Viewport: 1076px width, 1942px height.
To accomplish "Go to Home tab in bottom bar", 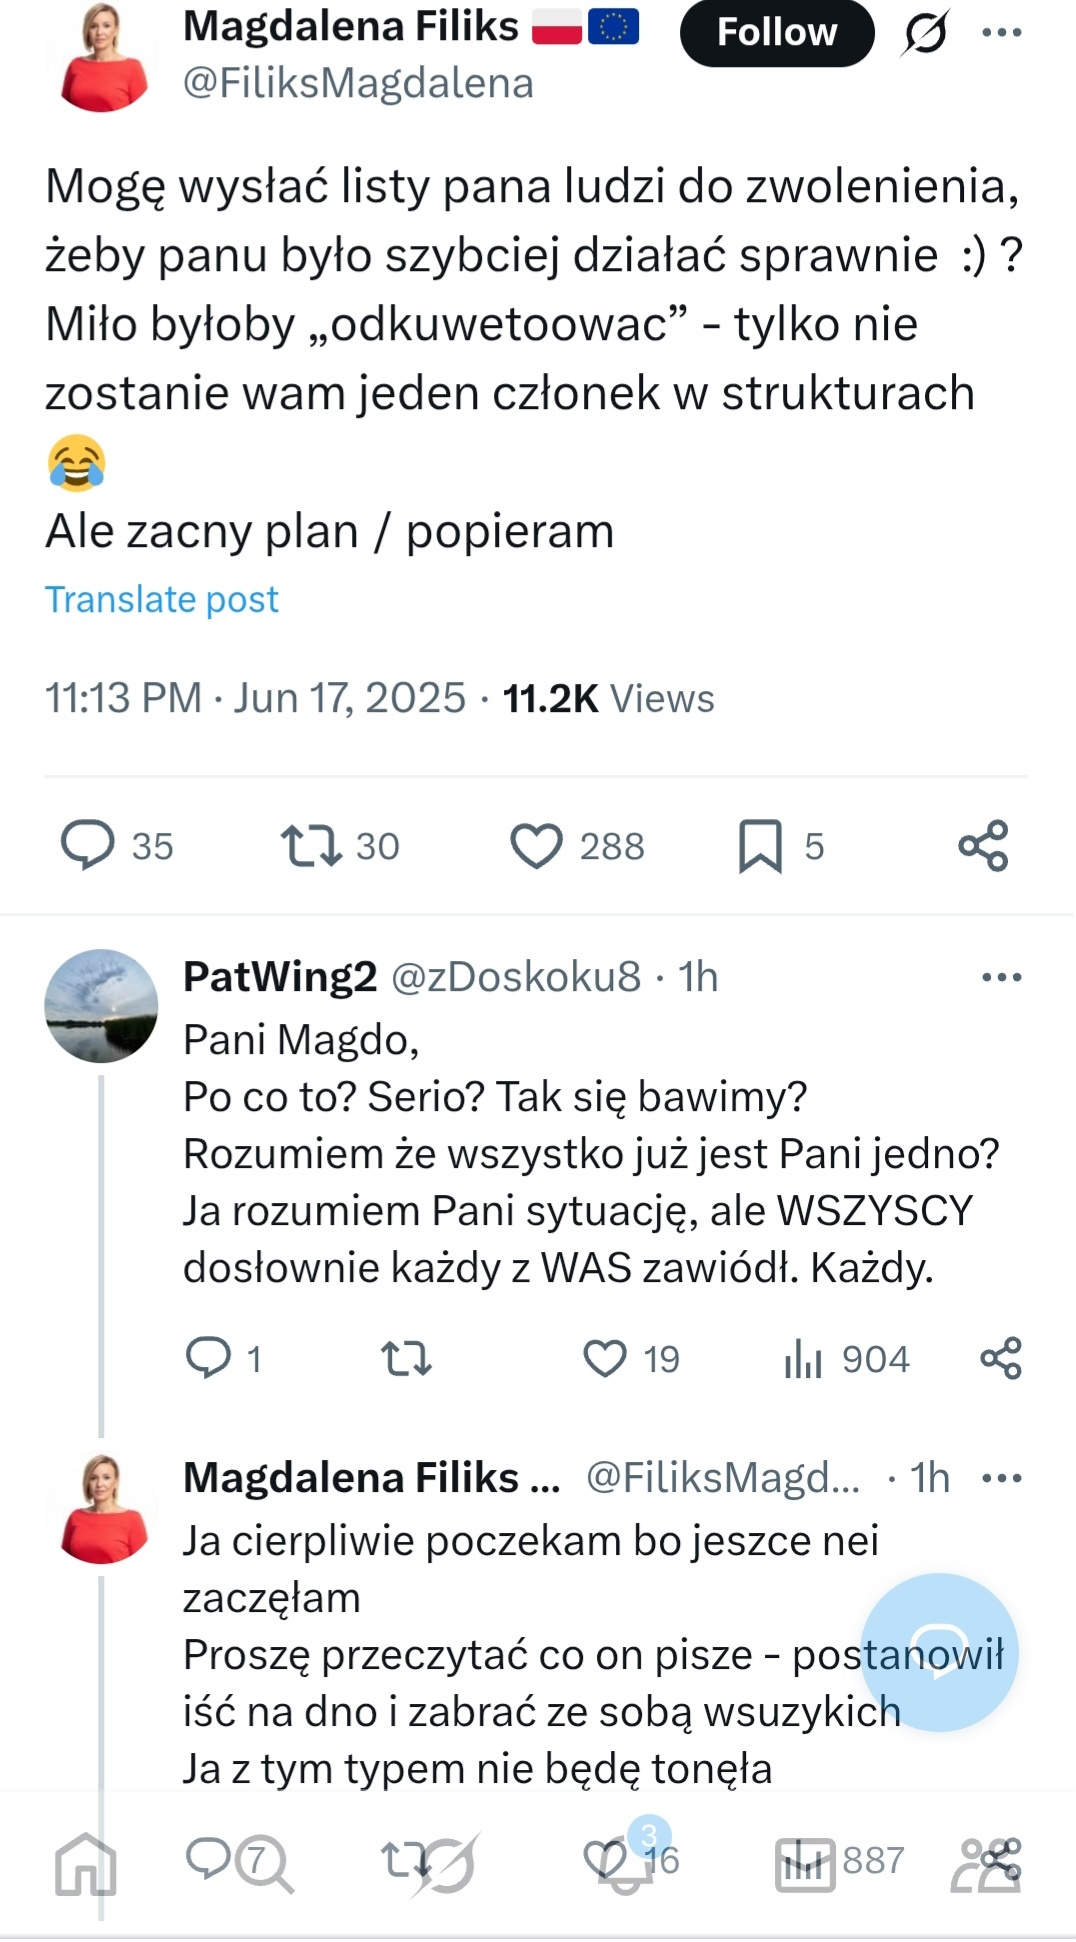I will tap(86, 1864).
